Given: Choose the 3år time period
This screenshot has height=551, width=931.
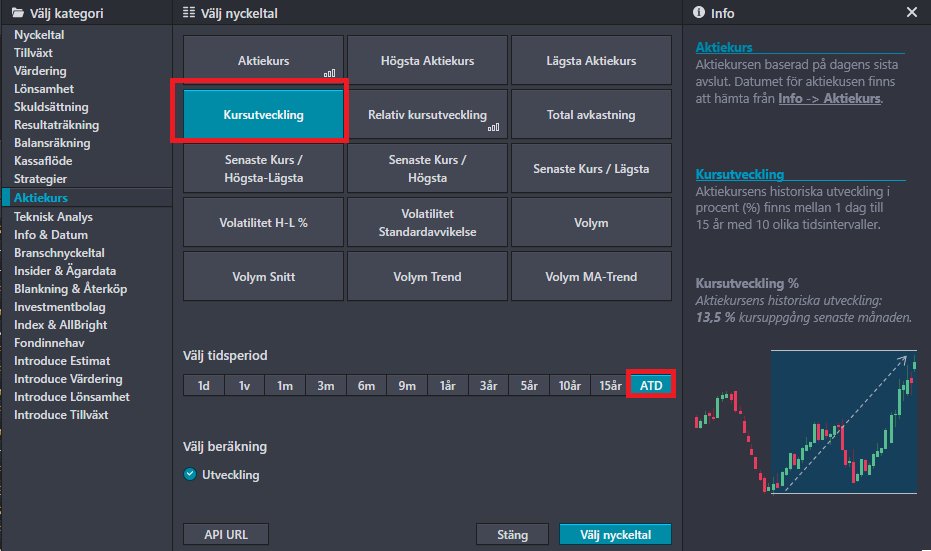Looking at the screenshot, I should tap(488, 385).
